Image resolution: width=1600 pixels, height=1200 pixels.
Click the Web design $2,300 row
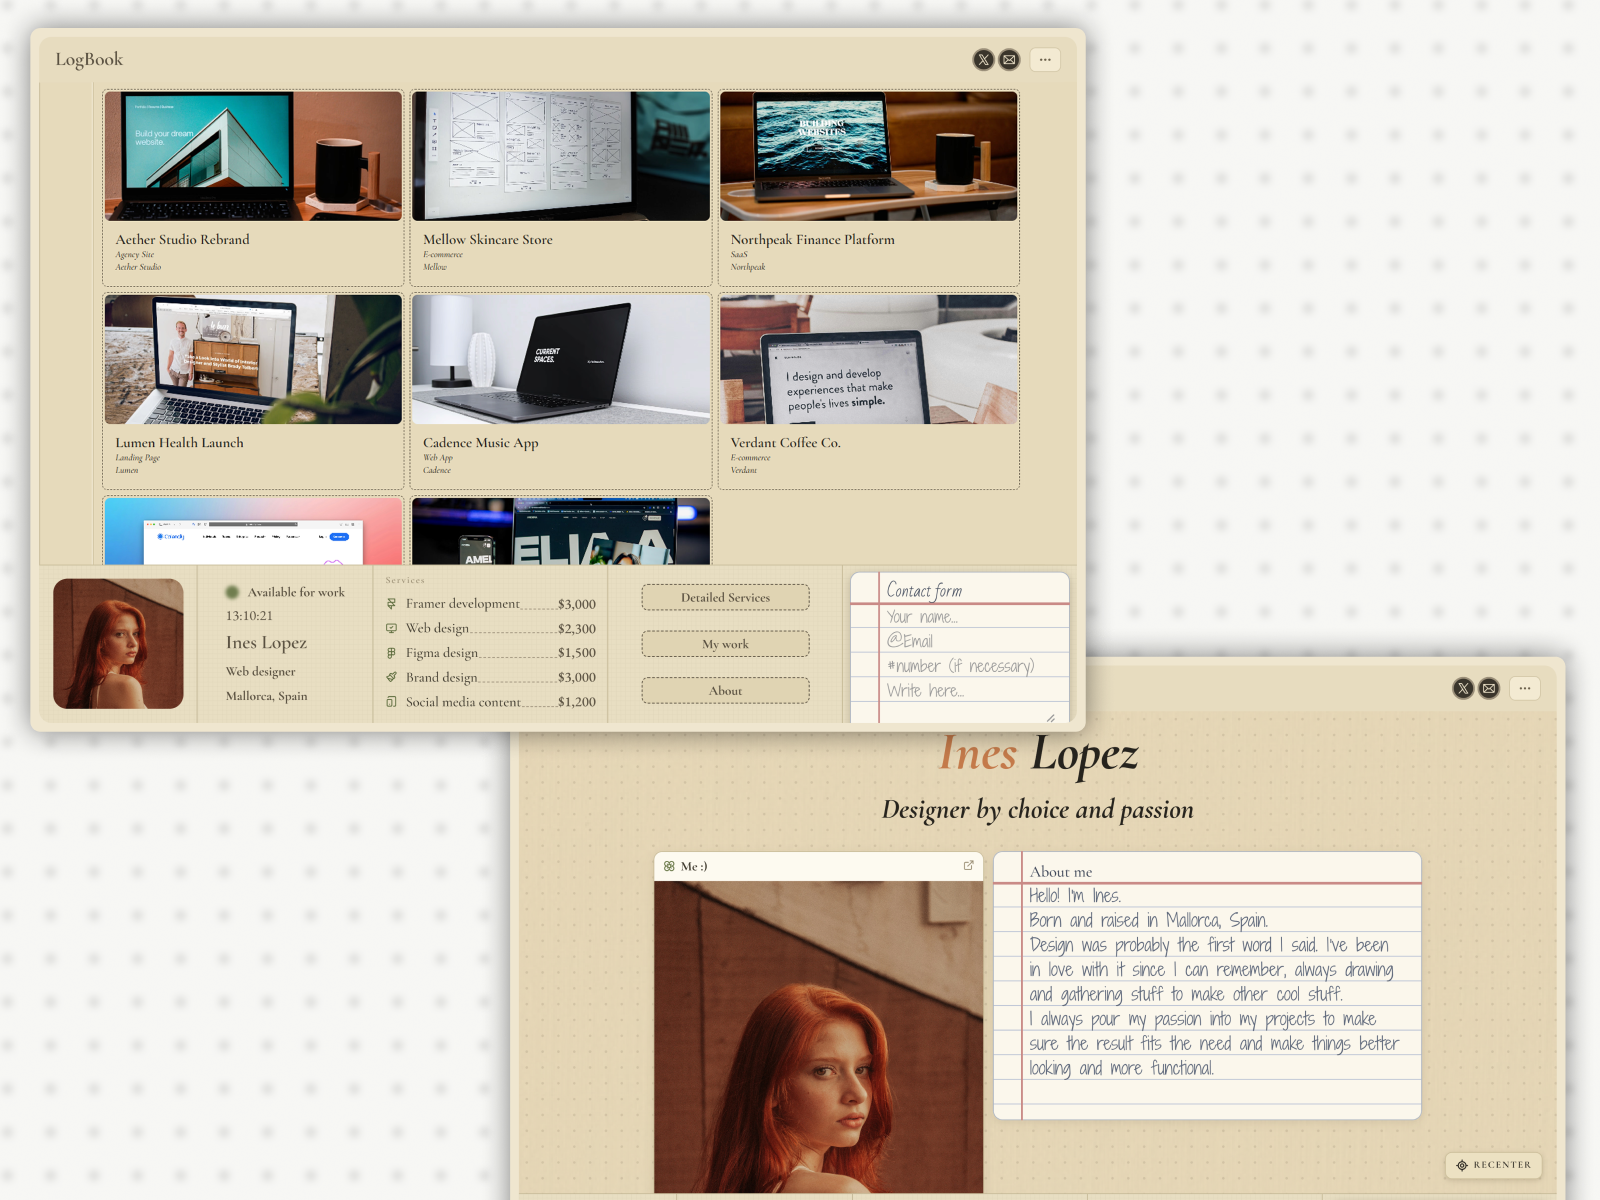point(491,628)
